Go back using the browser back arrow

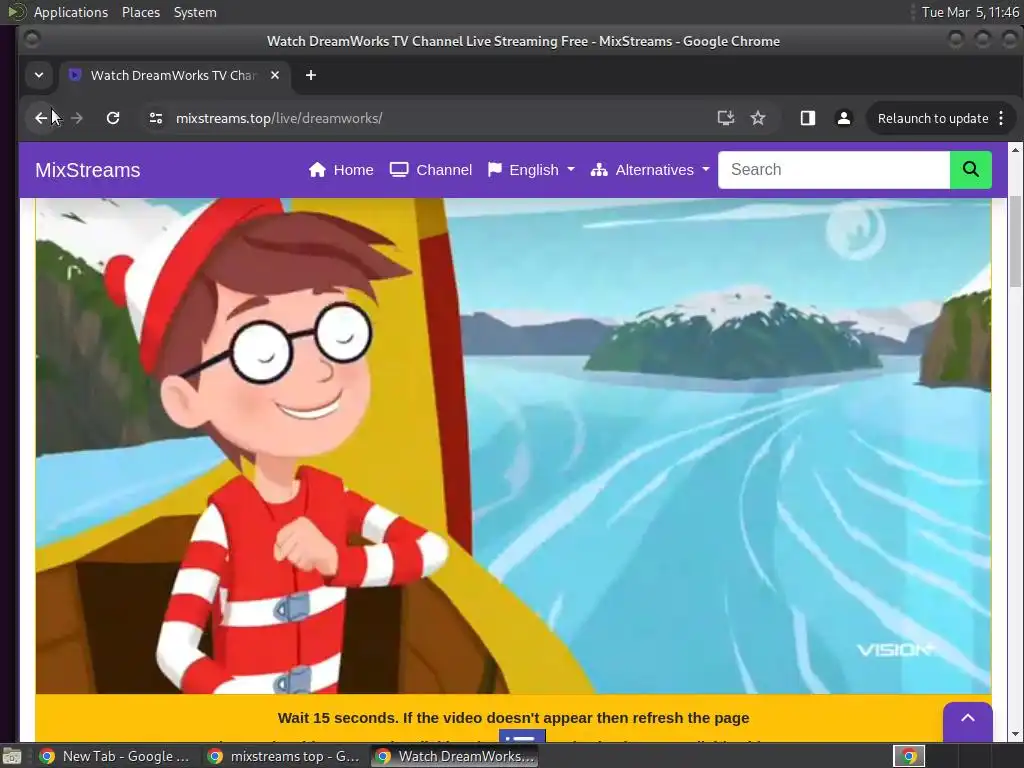click(41, 118)
